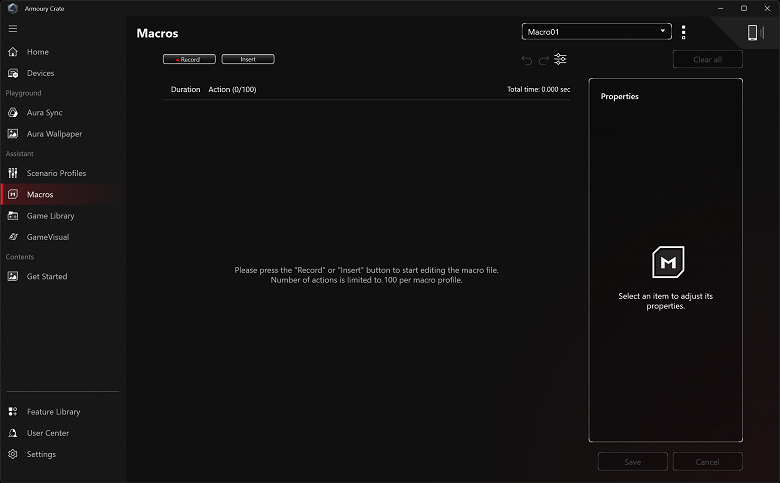Open Feature Library label
780x483 pixels.
pyautogui.click(x=53, y=412)
